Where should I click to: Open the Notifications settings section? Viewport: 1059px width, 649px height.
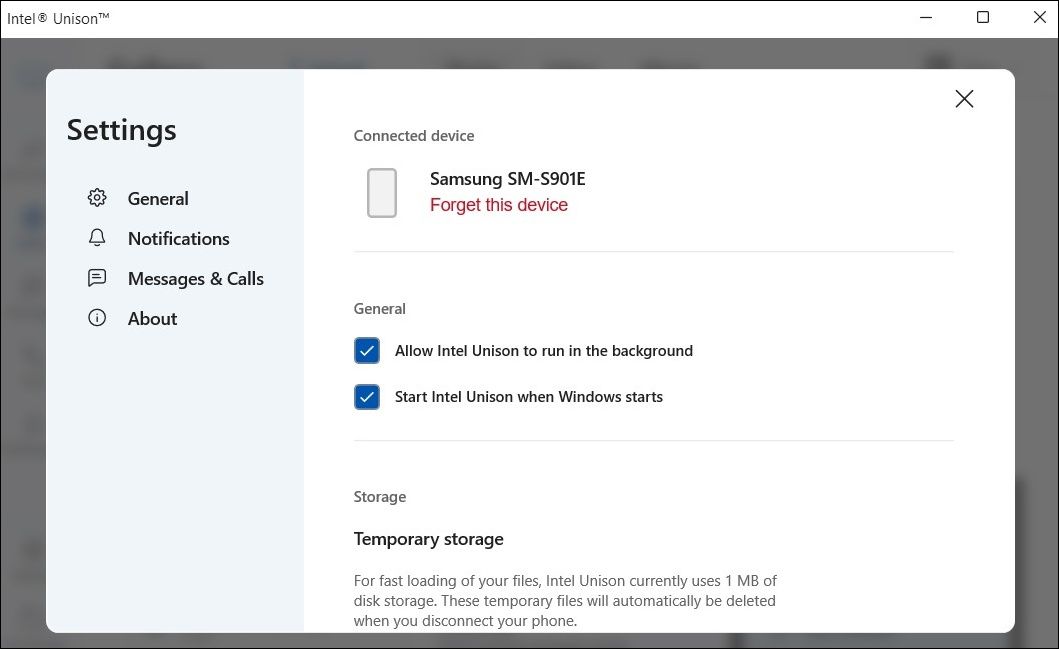click(179, 238)
